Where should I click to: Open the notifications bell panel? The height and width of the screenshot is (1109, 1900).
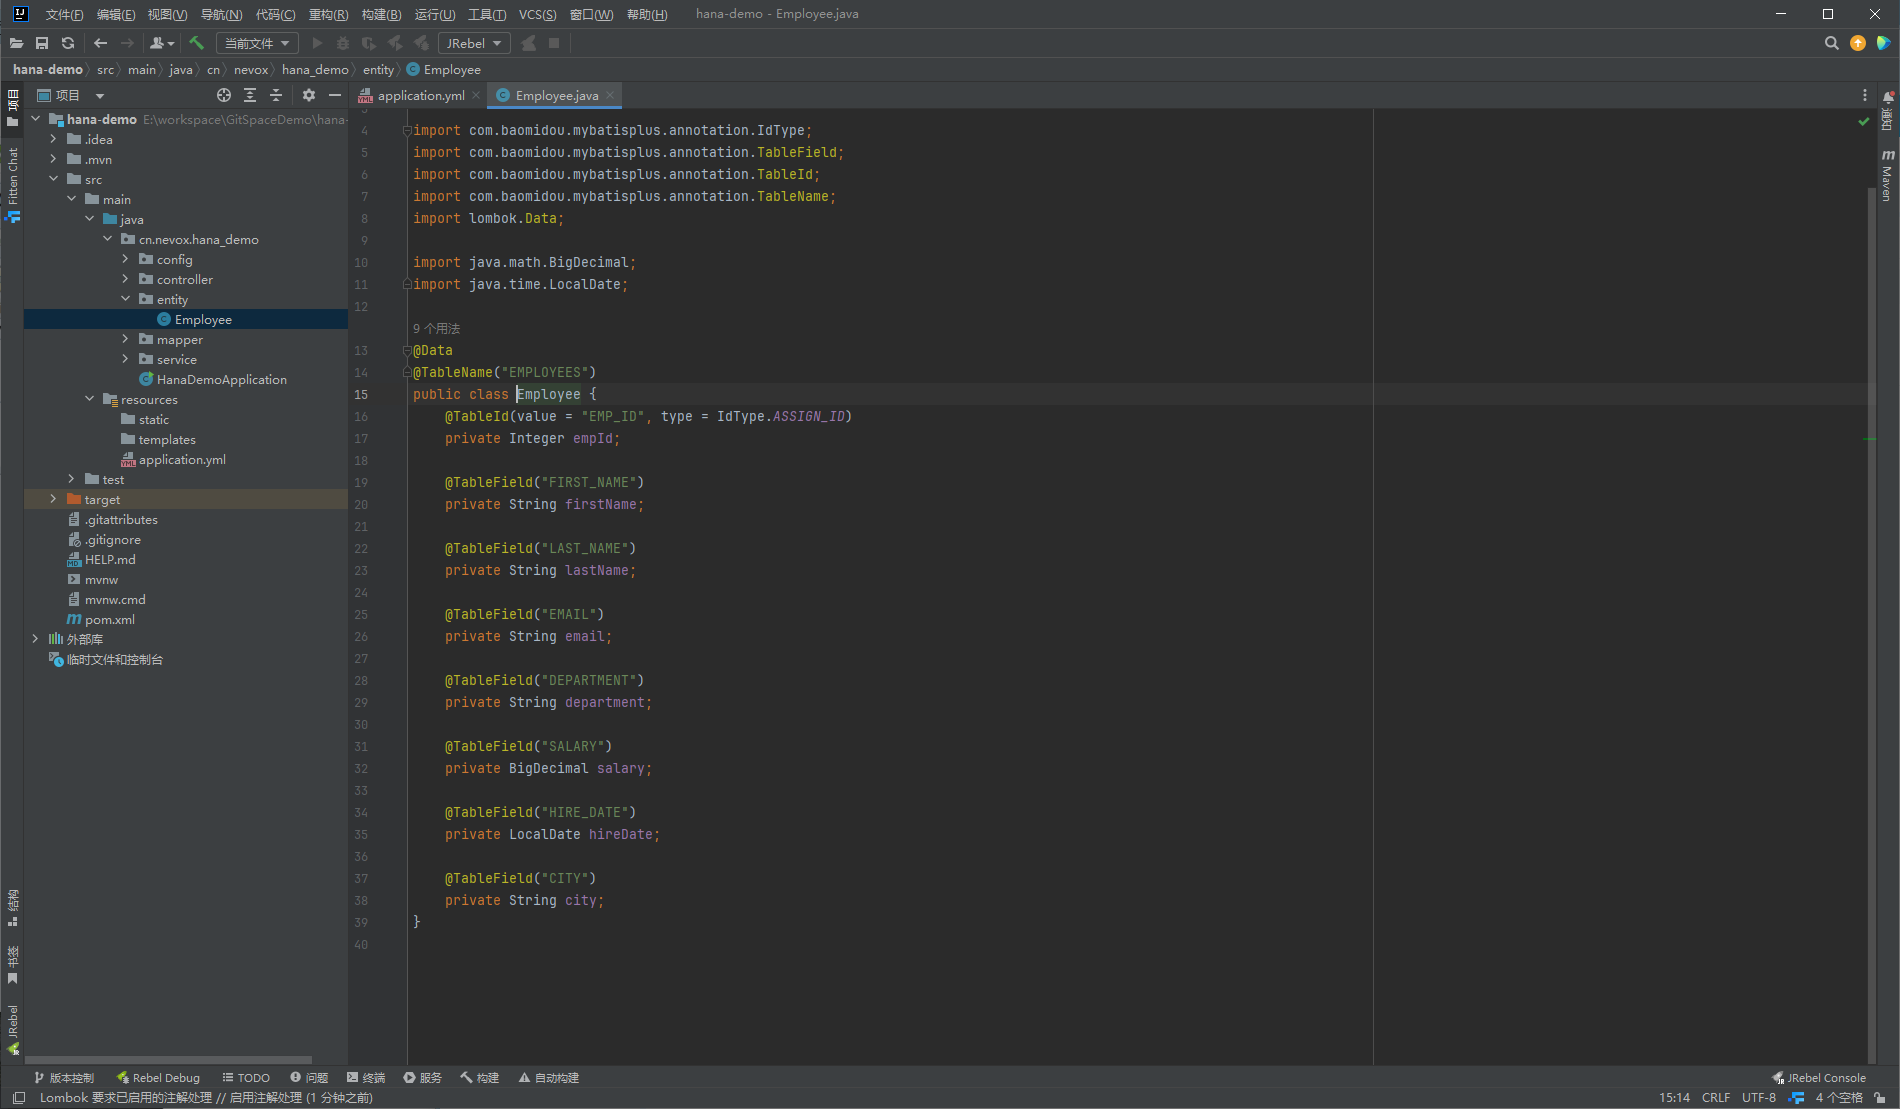point(1888,110)
